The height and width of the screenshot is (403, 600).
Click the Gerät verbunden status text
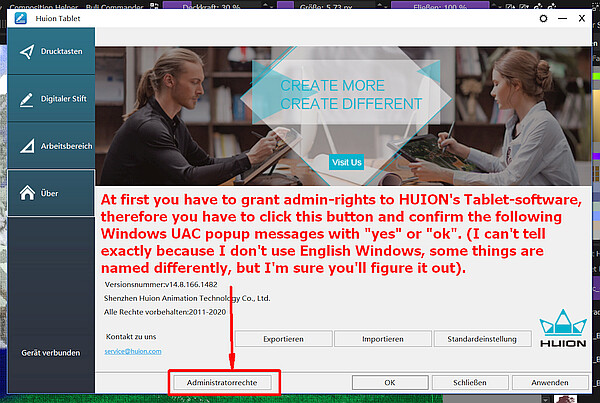pos(51,353)
